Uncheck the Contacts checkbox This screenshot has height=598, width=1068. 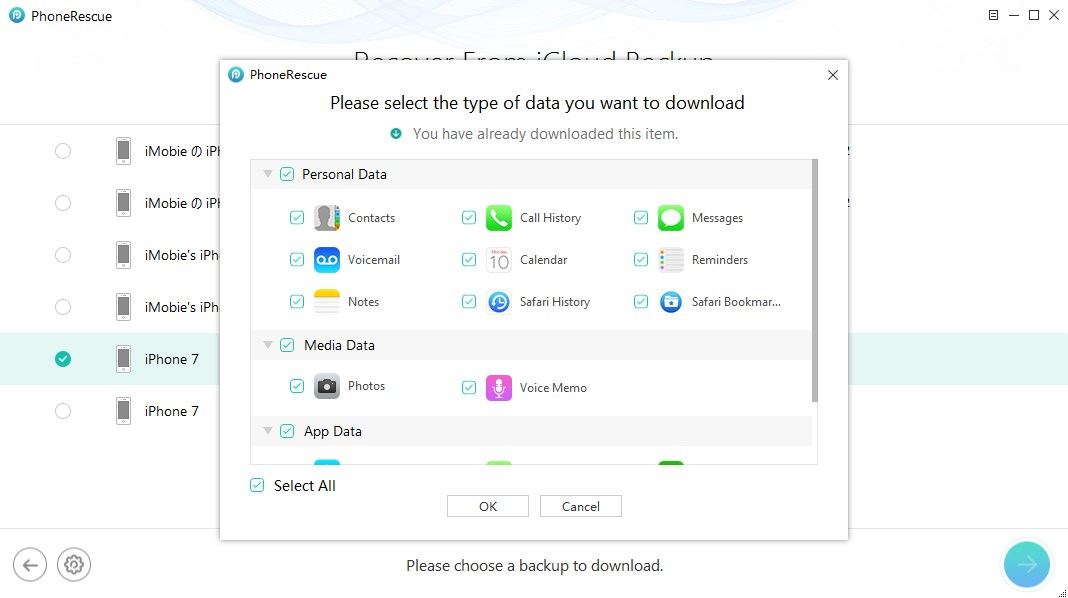[297, 218]
